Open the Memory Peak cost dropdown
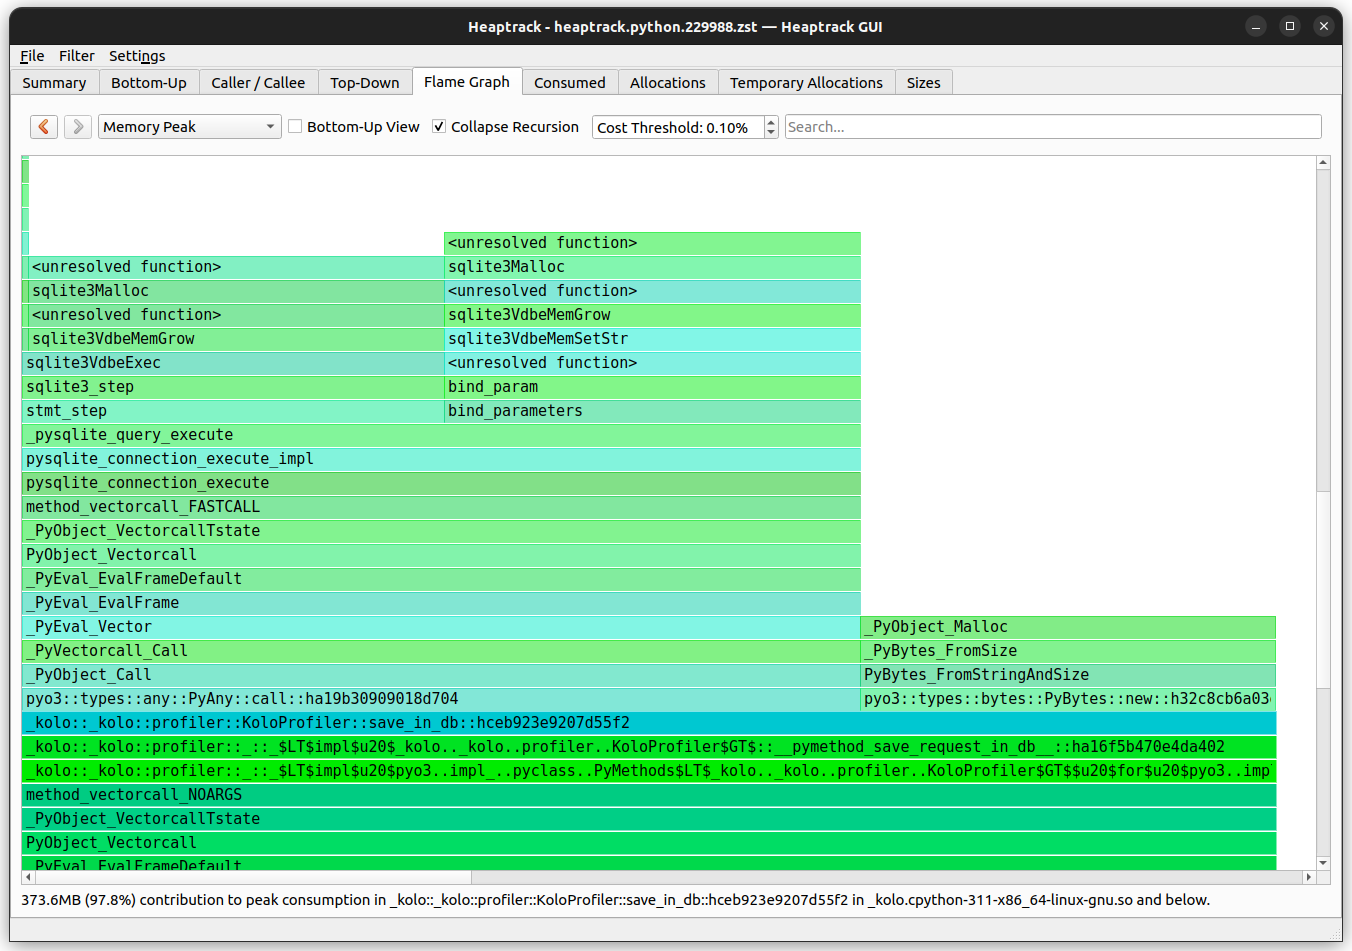 pos(190,127)
